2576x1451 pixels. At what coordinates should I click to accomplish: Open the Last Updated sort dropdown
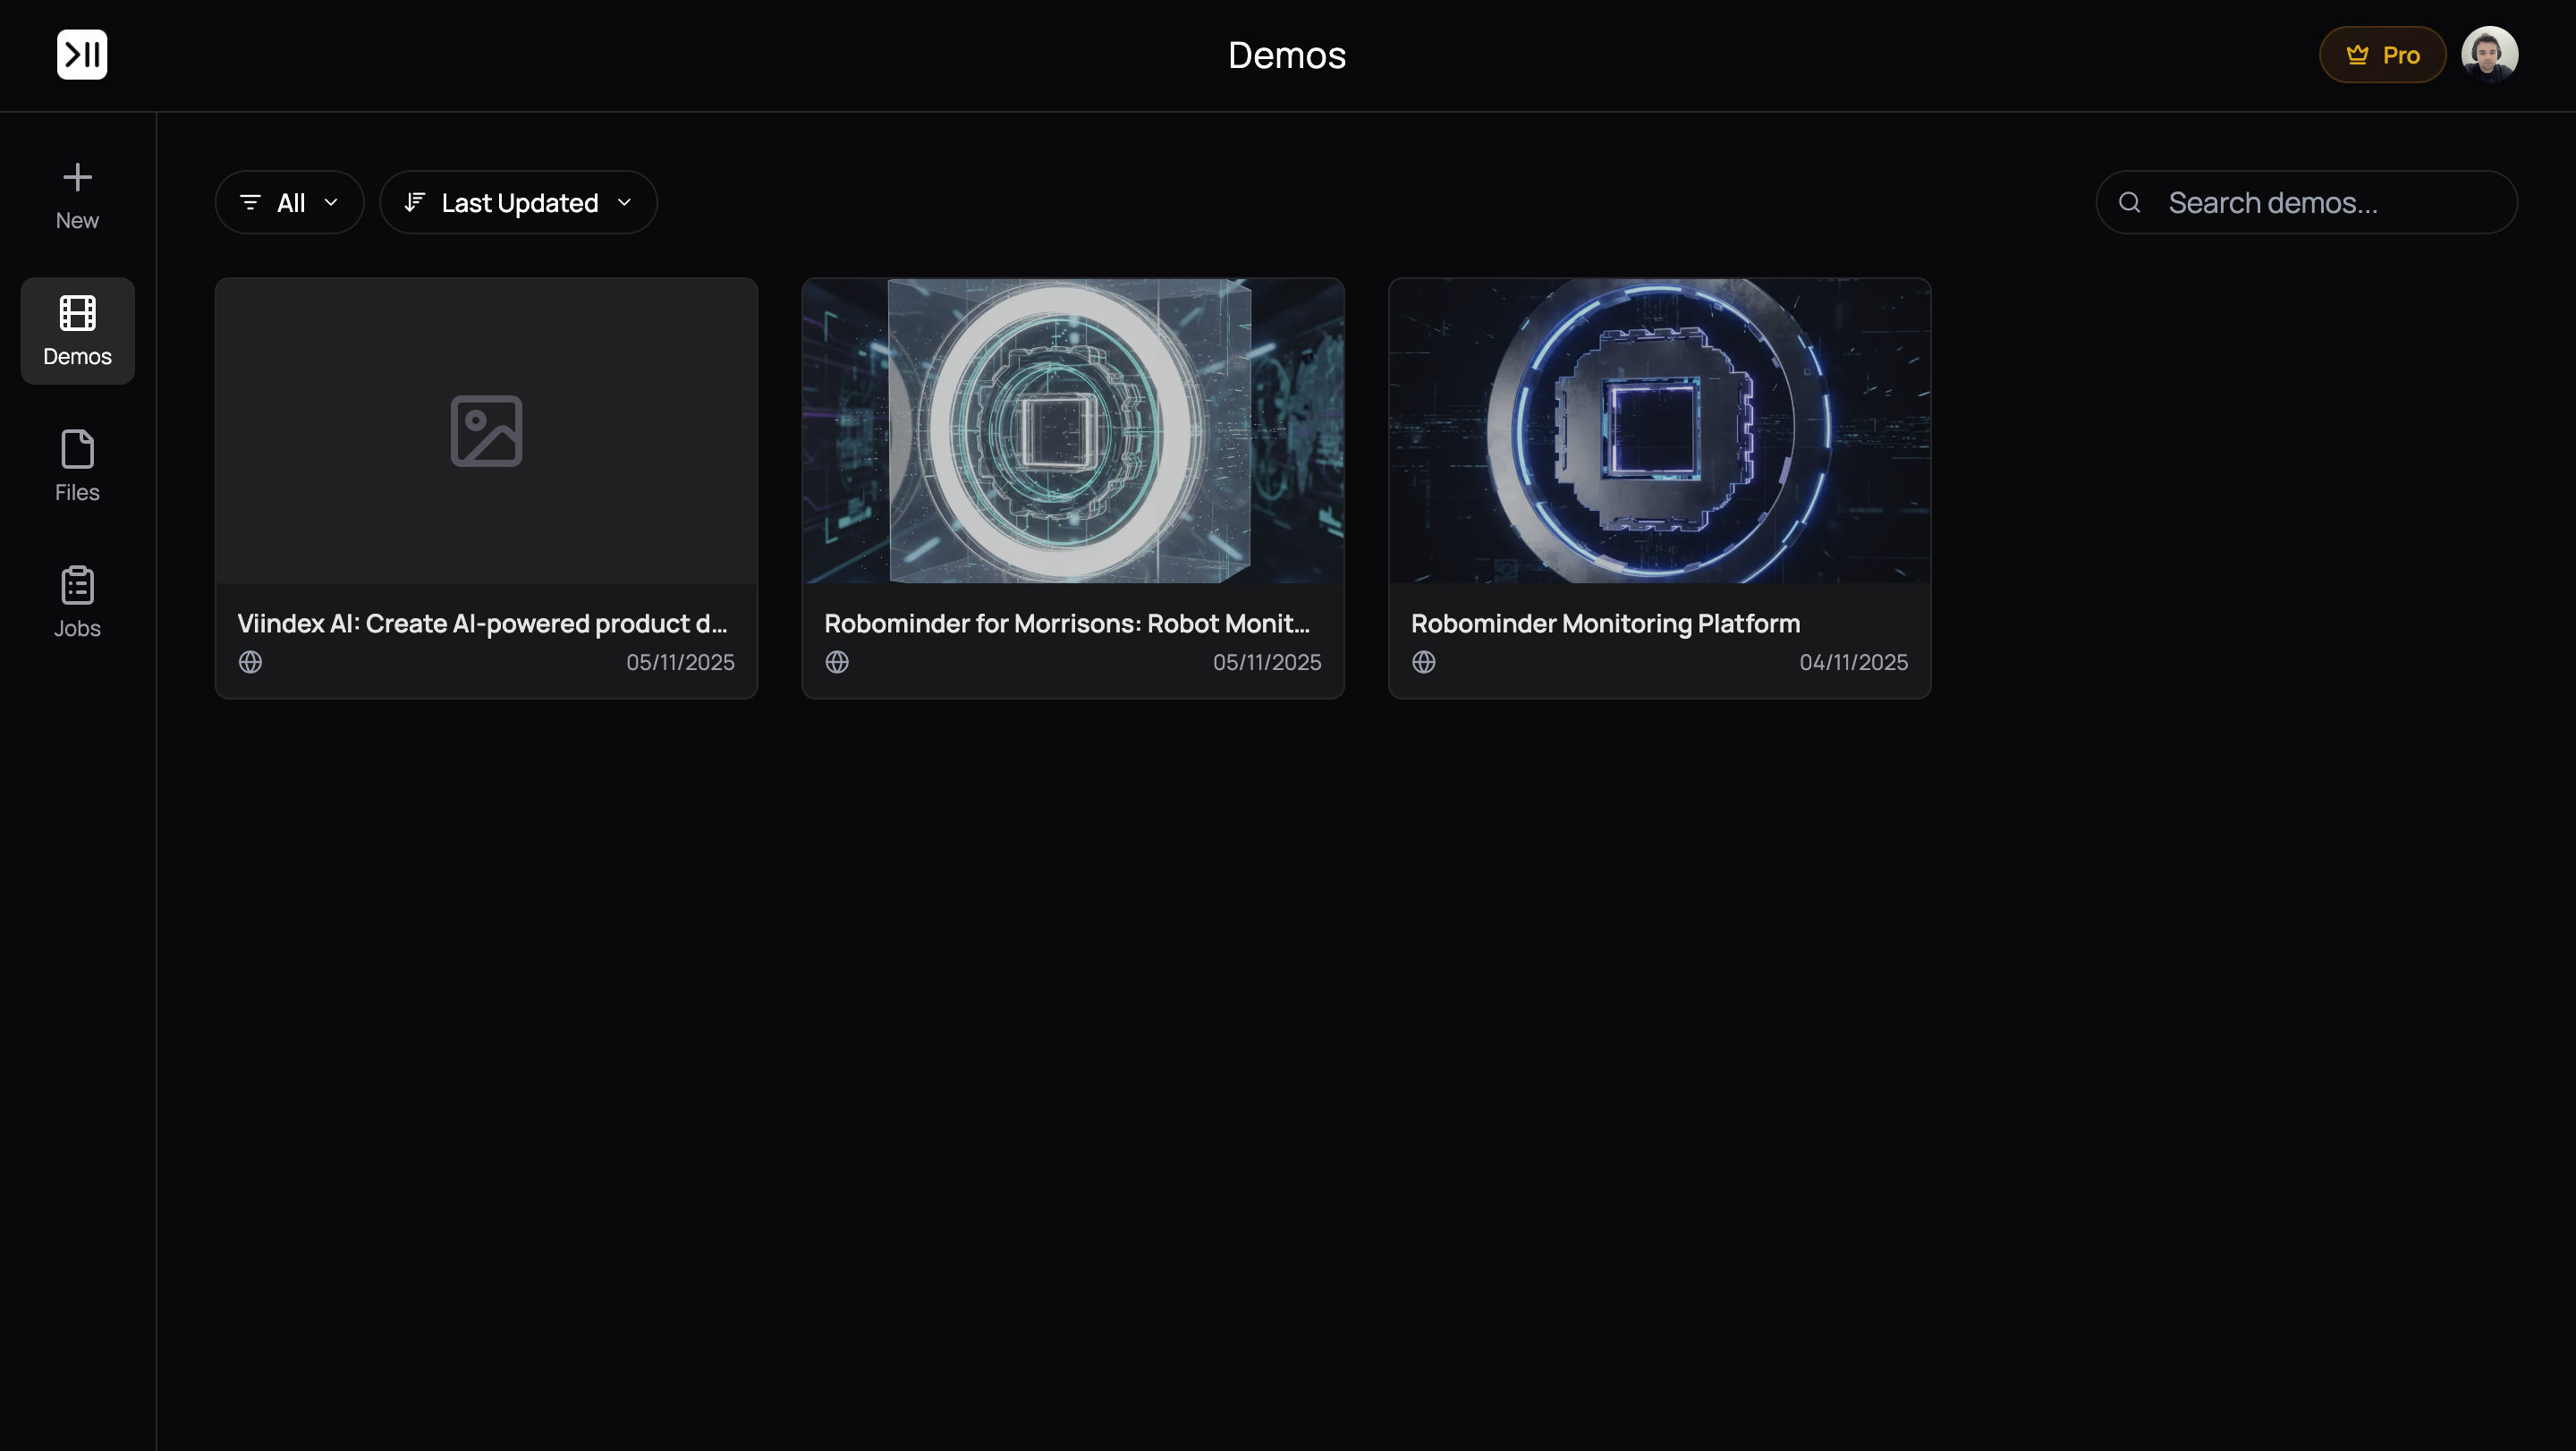[x=518, y=202]
